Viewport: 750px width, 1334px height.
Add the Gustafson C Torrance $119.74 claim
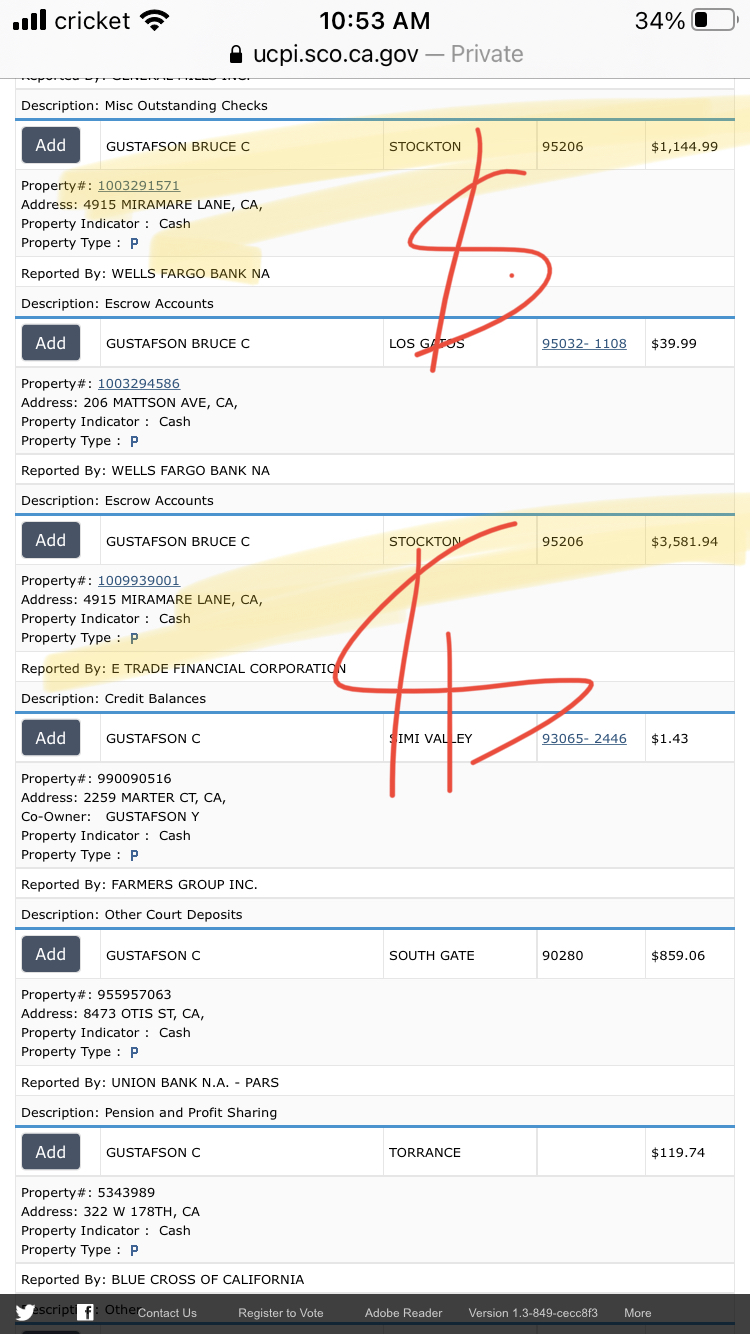click(51, 1152)
